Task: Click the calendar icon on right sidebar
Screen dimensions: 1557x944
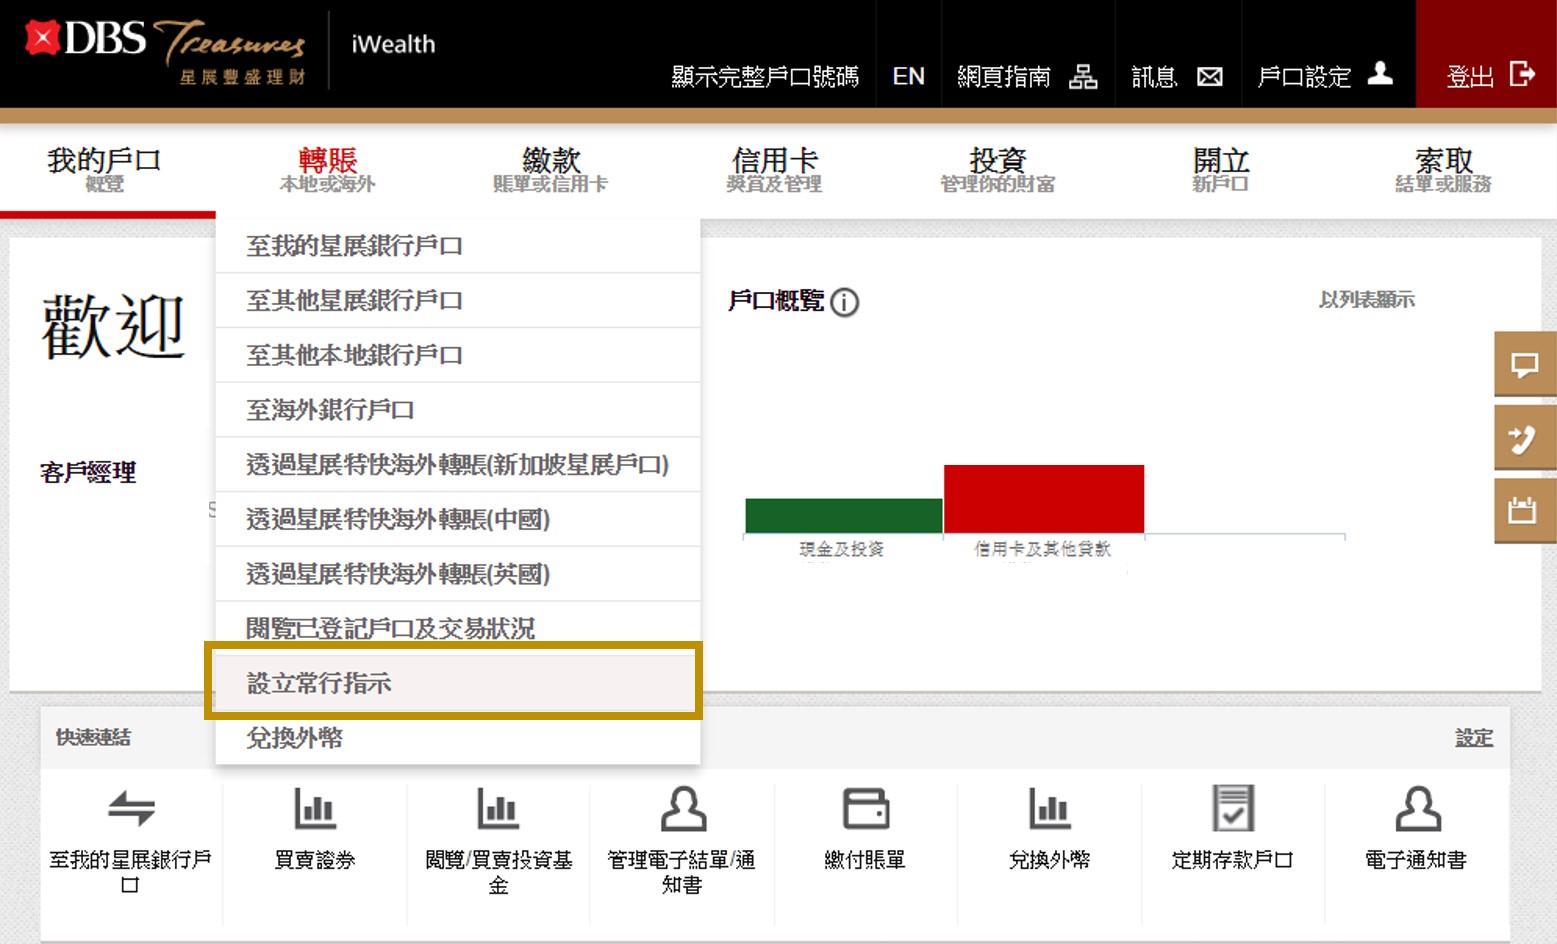Action: coord(1524,510)
